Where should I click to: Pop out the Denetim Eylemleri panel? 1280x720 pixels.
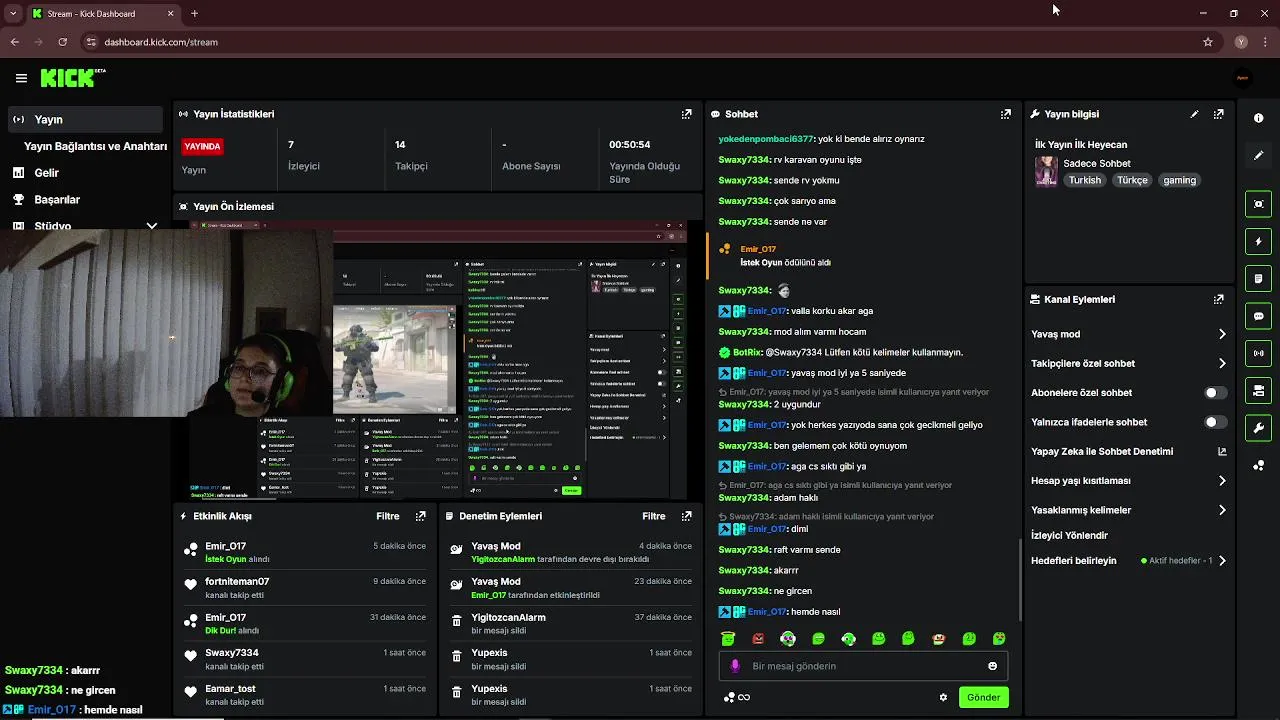(x=686, y=516)
